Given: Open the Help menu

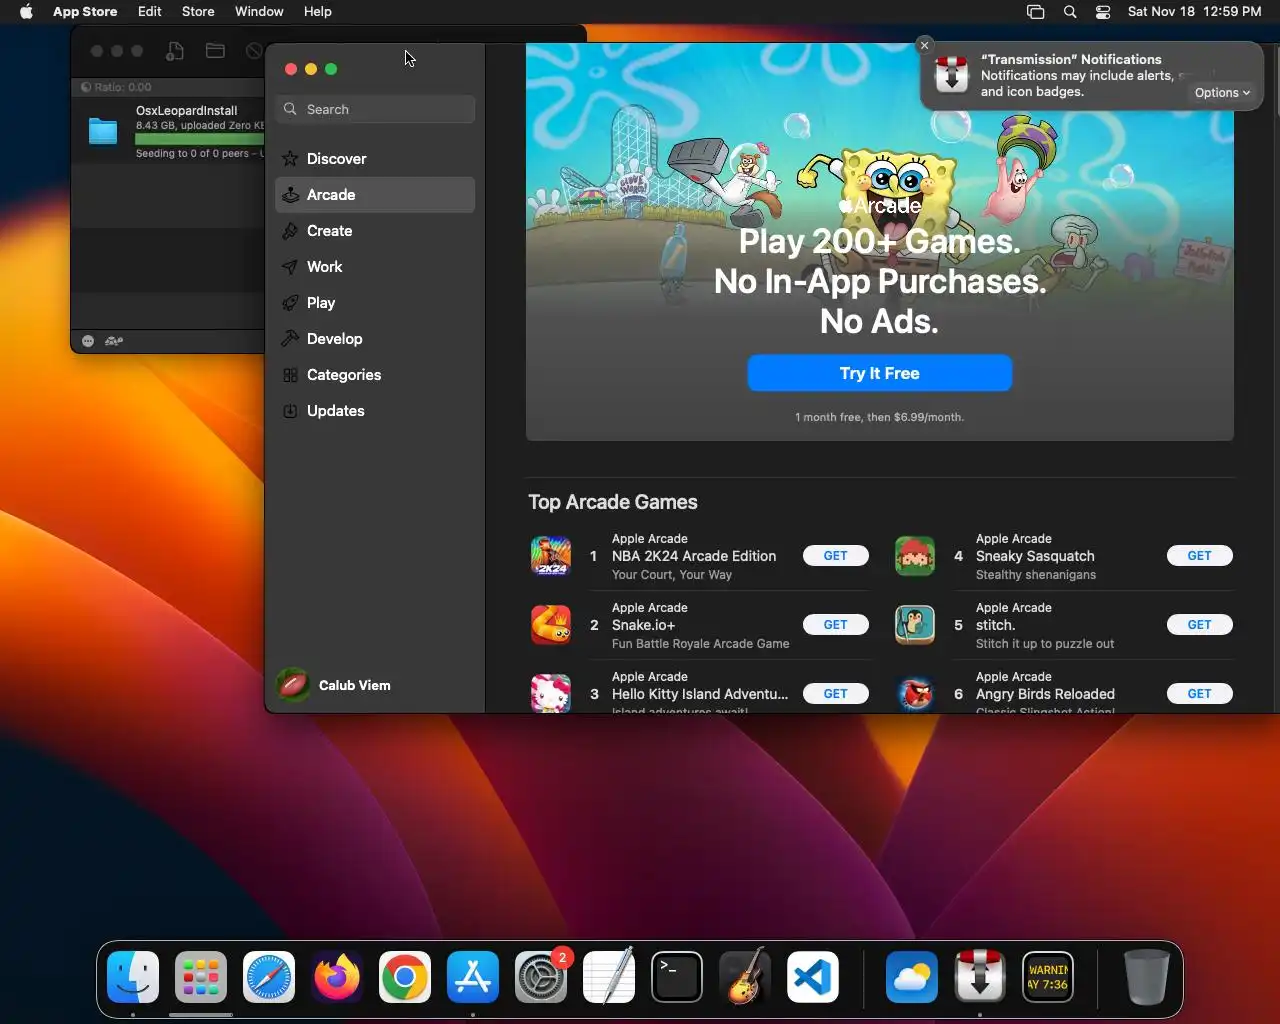Looking at the screenshot, I should (x=318, y=12).
